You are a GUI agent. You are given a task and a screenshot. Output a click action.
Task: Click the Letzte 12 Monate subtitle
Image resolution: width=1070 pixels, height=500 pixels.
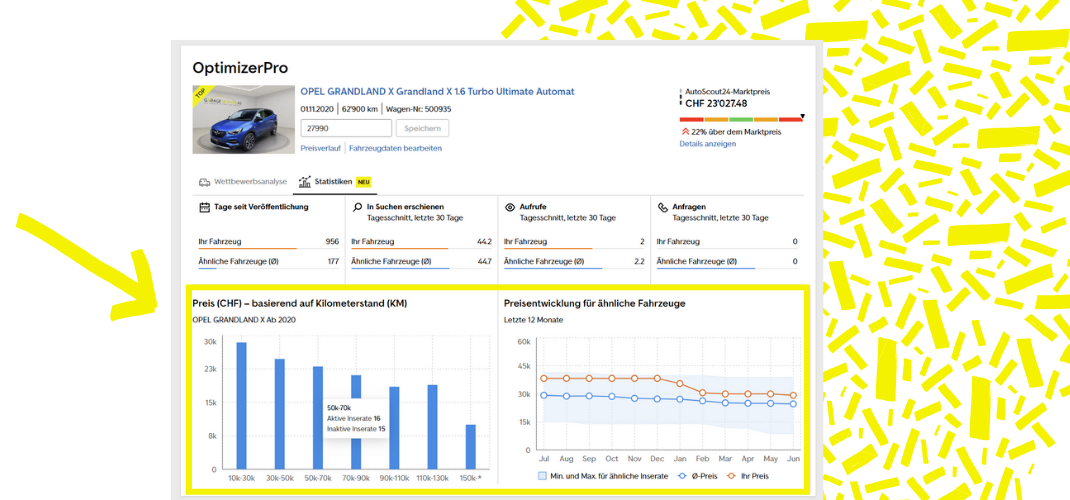[534, 319]
